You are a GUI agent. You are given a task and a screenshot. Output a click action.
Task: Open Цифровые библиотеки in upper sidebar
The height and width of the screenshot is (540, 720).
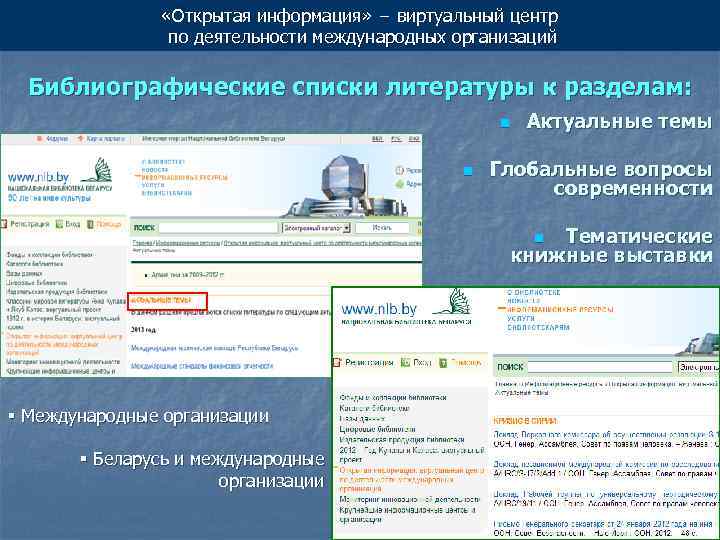37,282
